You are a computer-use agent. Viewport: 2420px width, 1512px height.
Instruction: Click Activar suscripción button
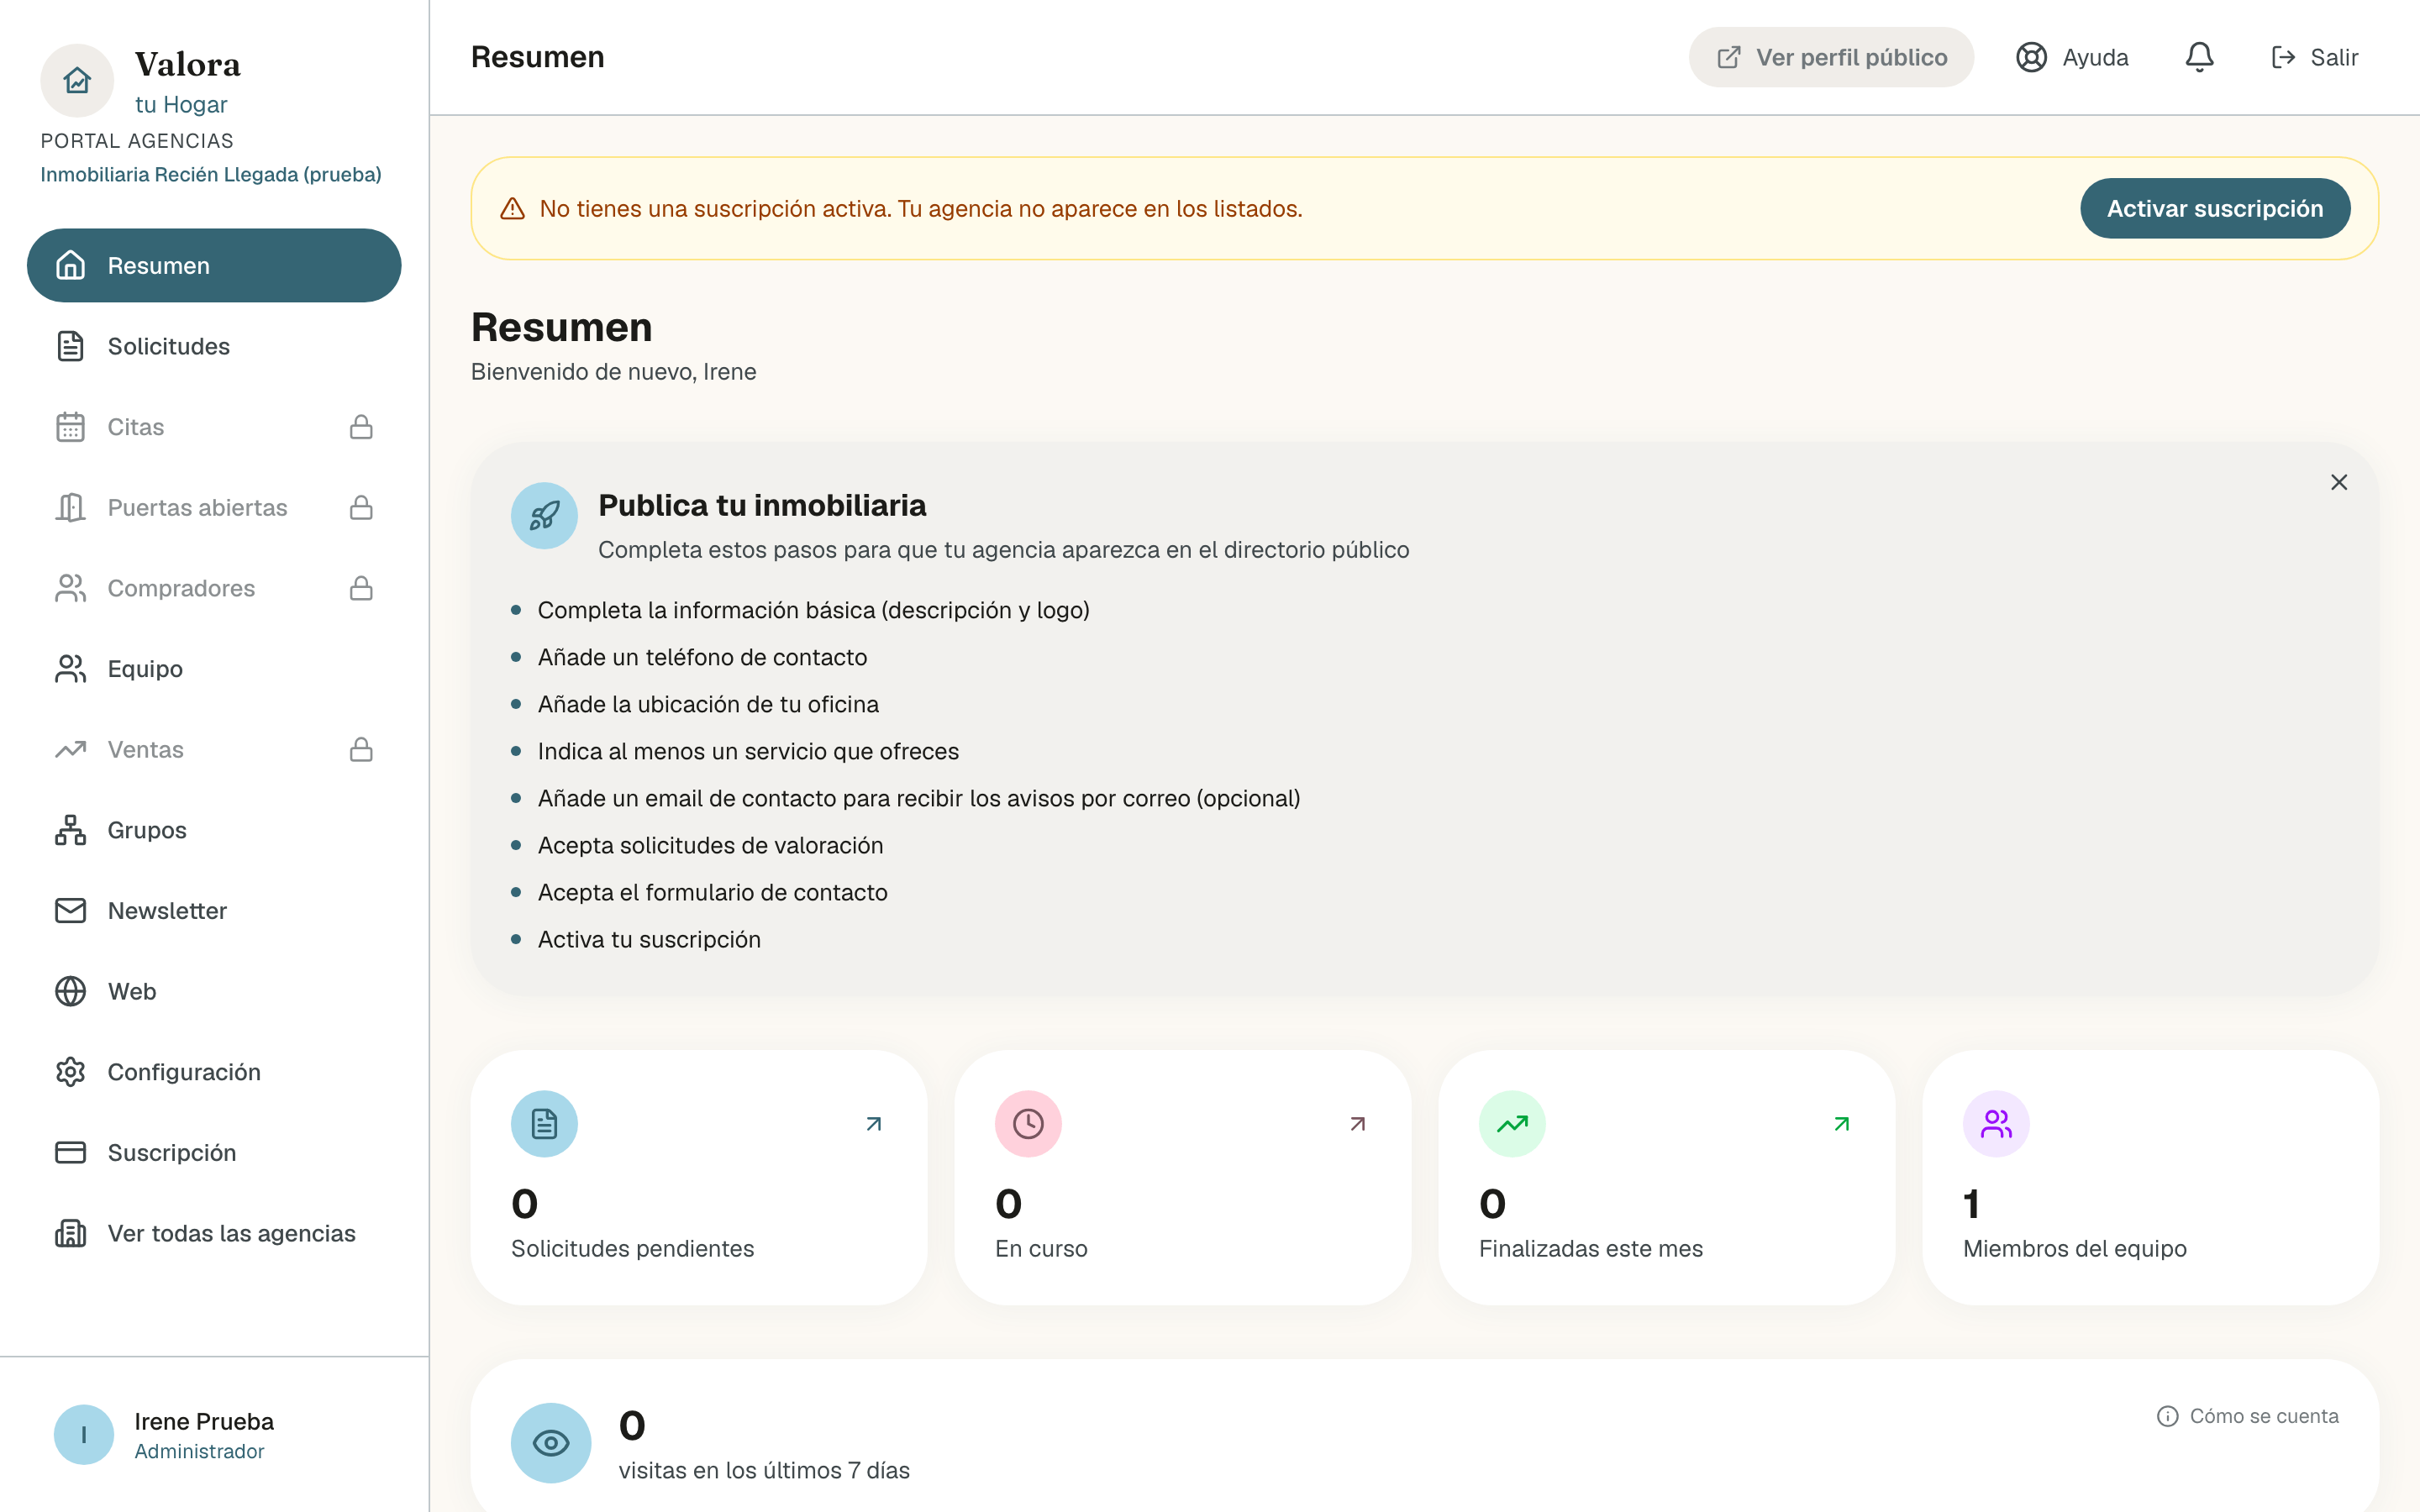[x=2215, y=208]
